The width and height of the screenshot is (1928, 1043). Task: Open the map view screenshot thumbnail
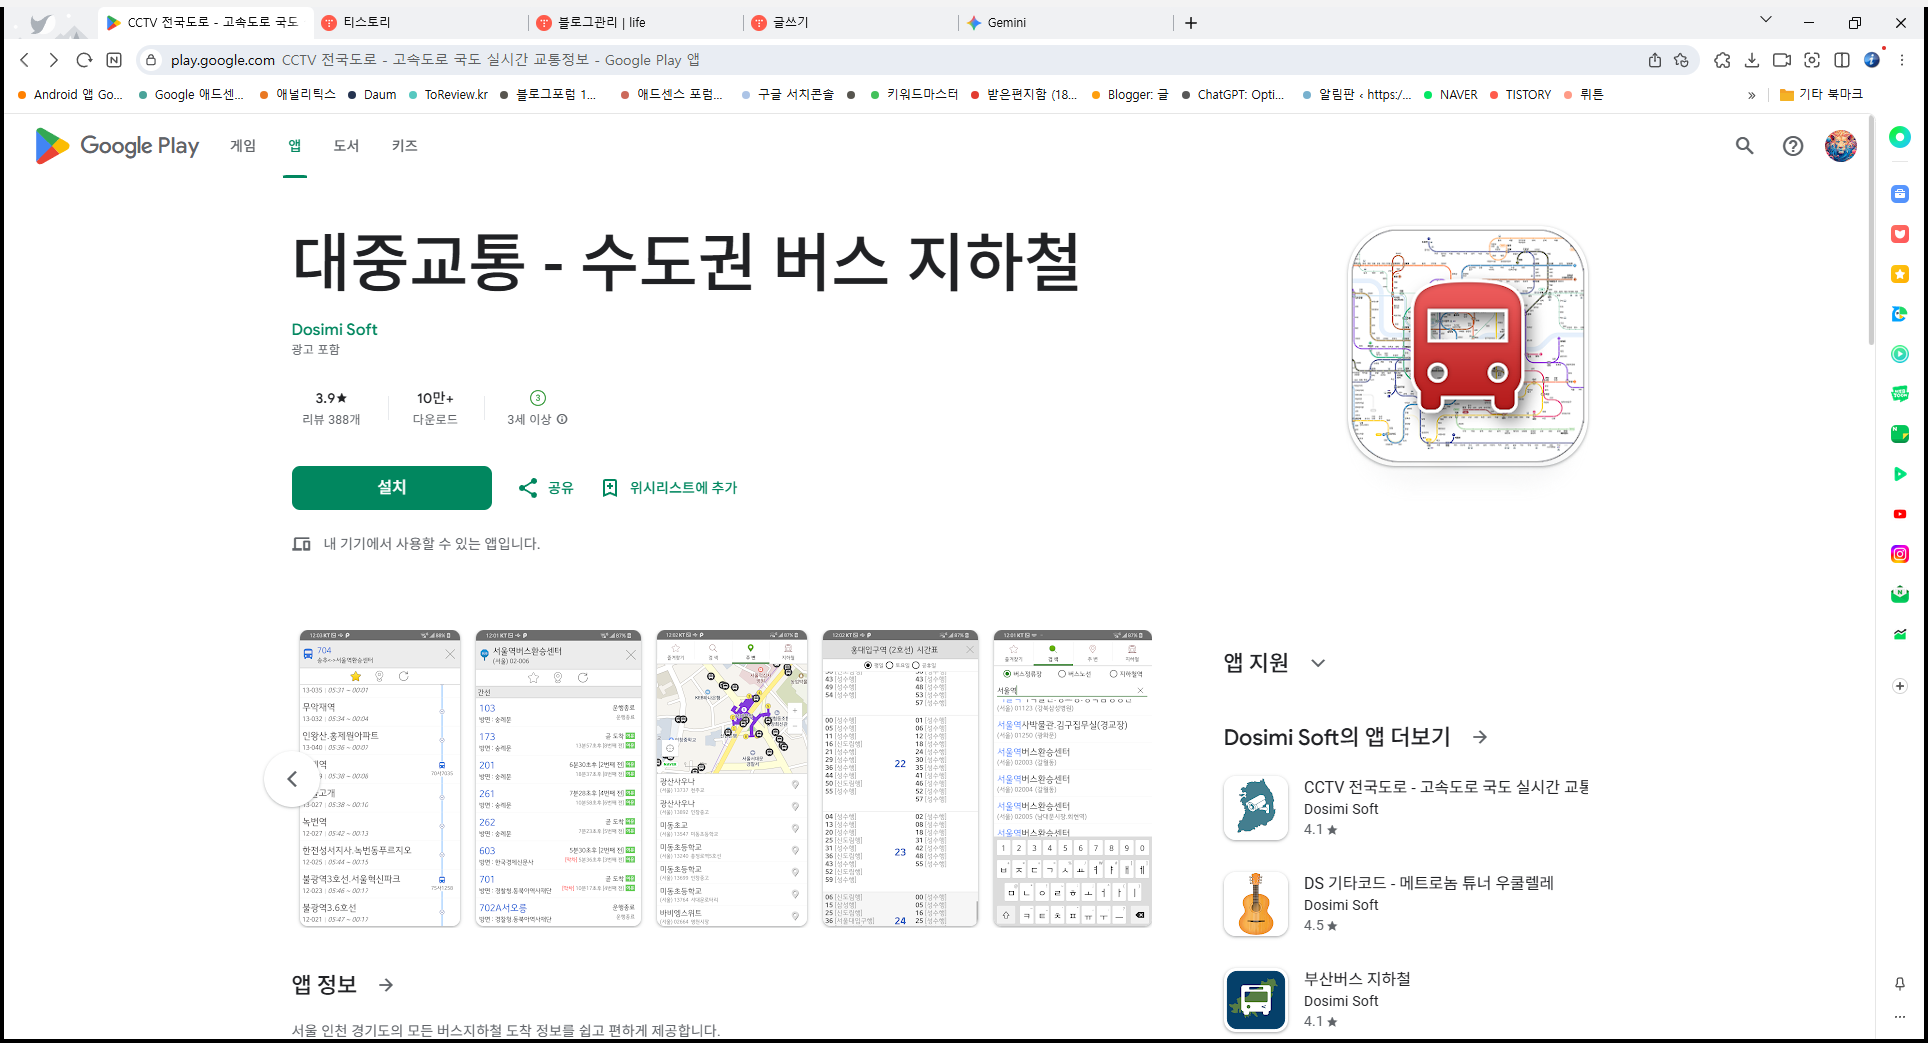(x=732, y=778)
